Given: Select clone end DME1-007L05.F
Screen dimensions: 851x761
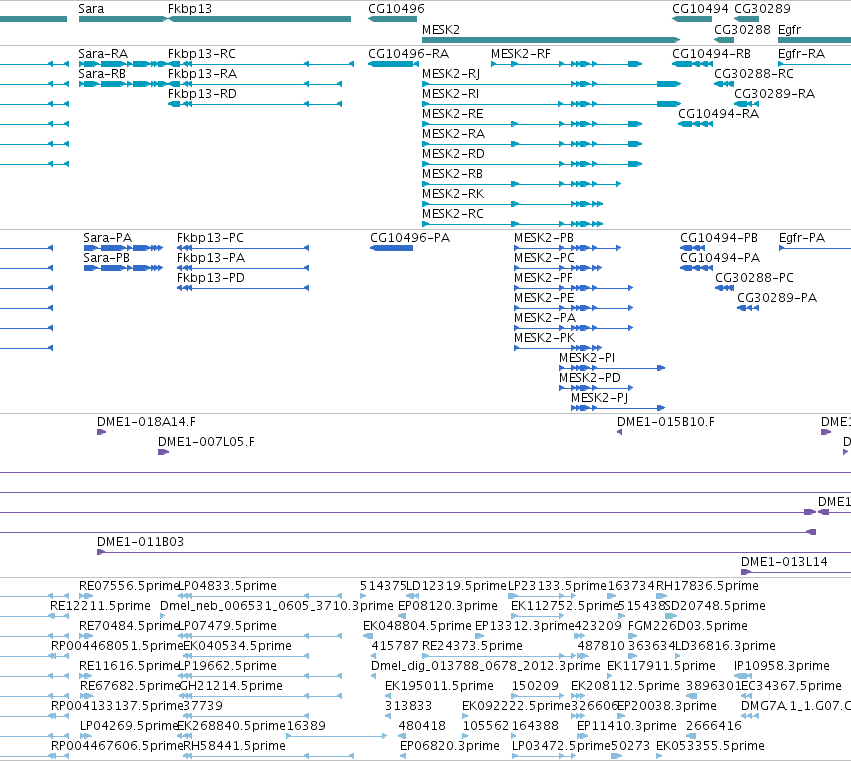Looking at the screenshot, I should click(x=206, y=442).
